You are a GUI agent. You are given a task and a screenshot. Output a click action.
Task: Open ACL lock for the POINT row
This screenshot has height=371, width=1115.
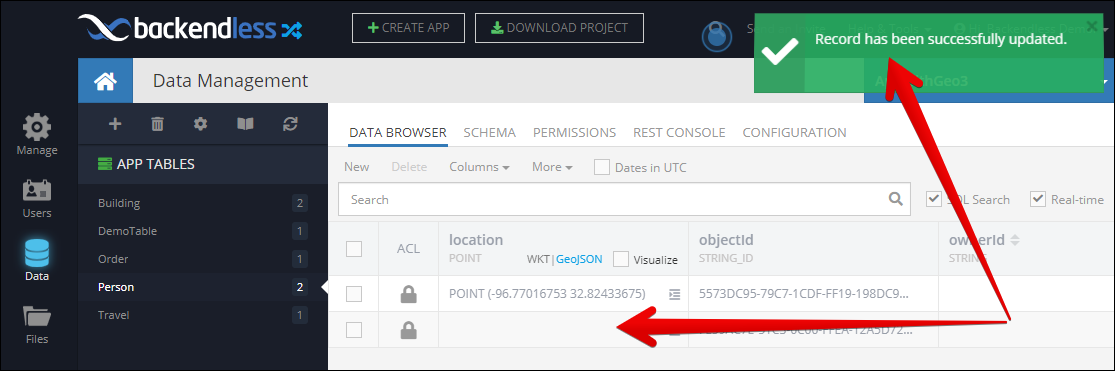tap(408, 294)
